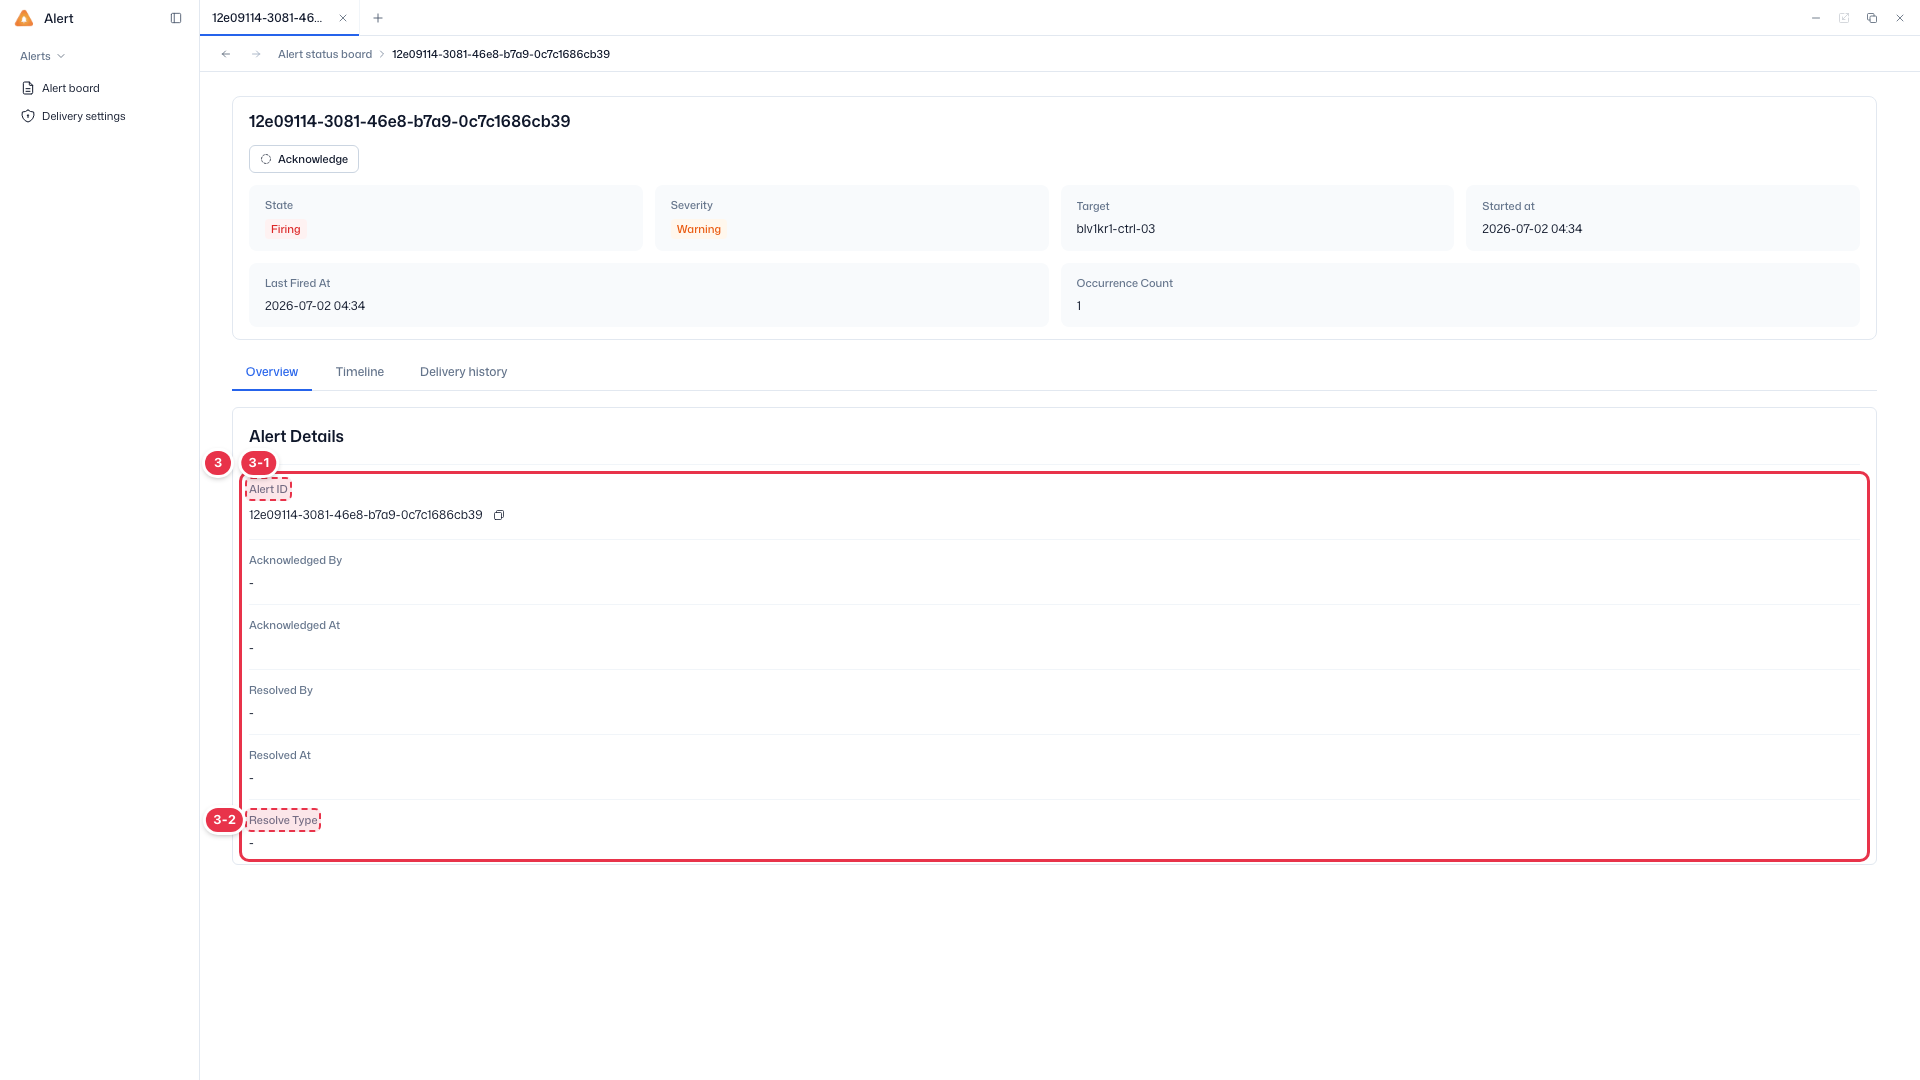The height and width of the screenshot is (1080, 1920).
Task: Close the 12e09114-3081-46 tab
Action: pos(343,18)
